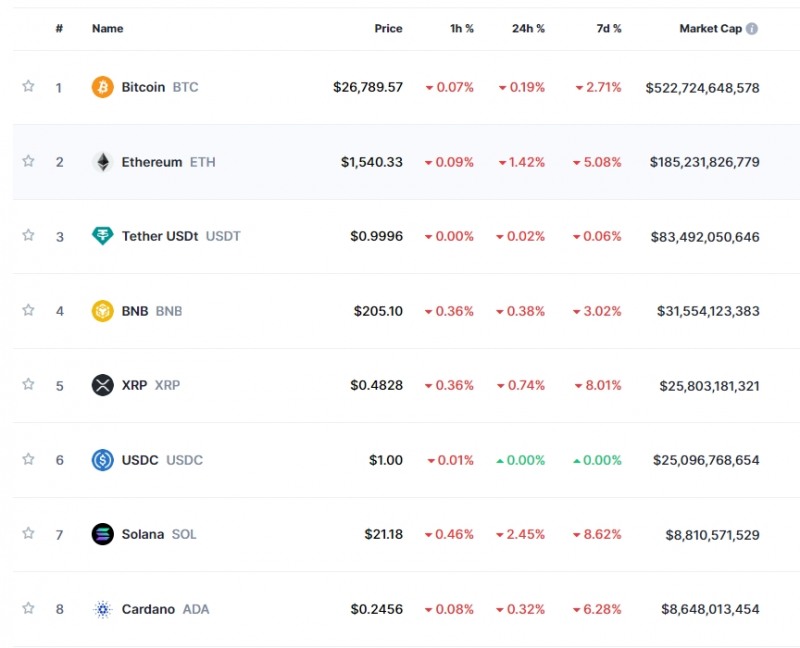800x648 pixels.
Task: Click the Tether USDt logo icon
Action: tap(103, 236)
